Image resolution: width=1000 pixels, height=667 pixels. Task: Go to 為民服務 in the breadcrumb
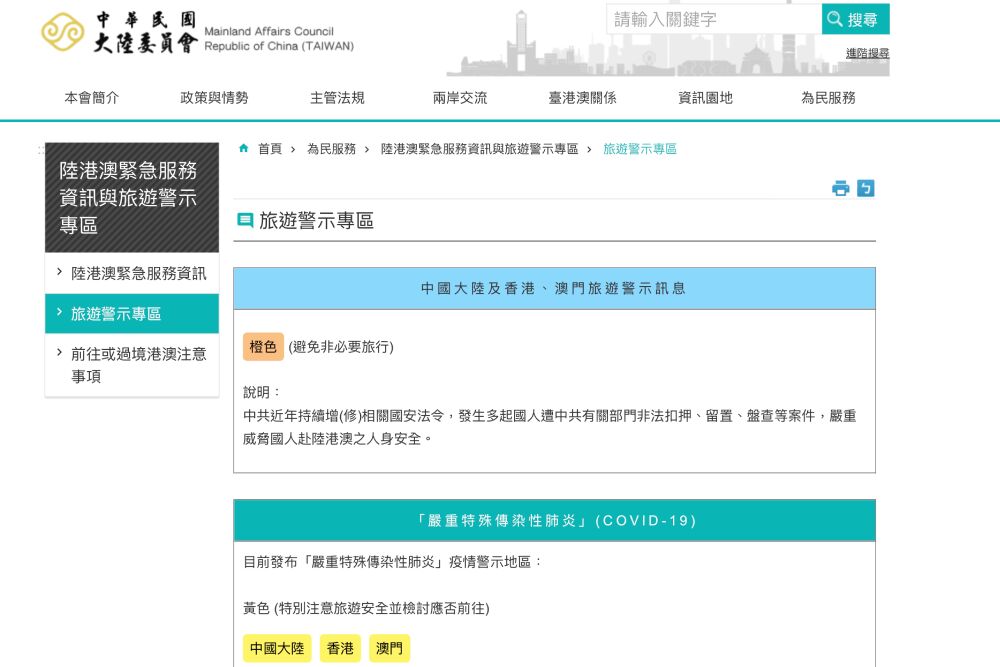[x=332, y=149]
